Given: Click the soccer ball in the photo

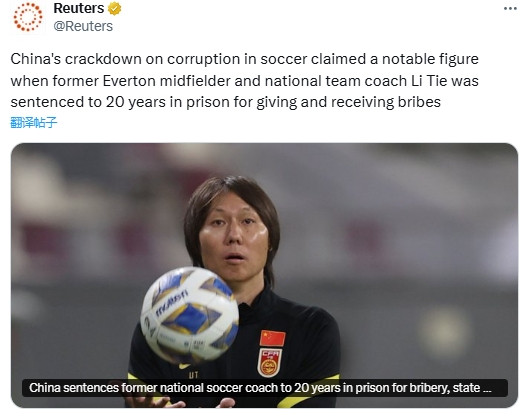Looking at the screenshot, I should (x=189, y=315).
